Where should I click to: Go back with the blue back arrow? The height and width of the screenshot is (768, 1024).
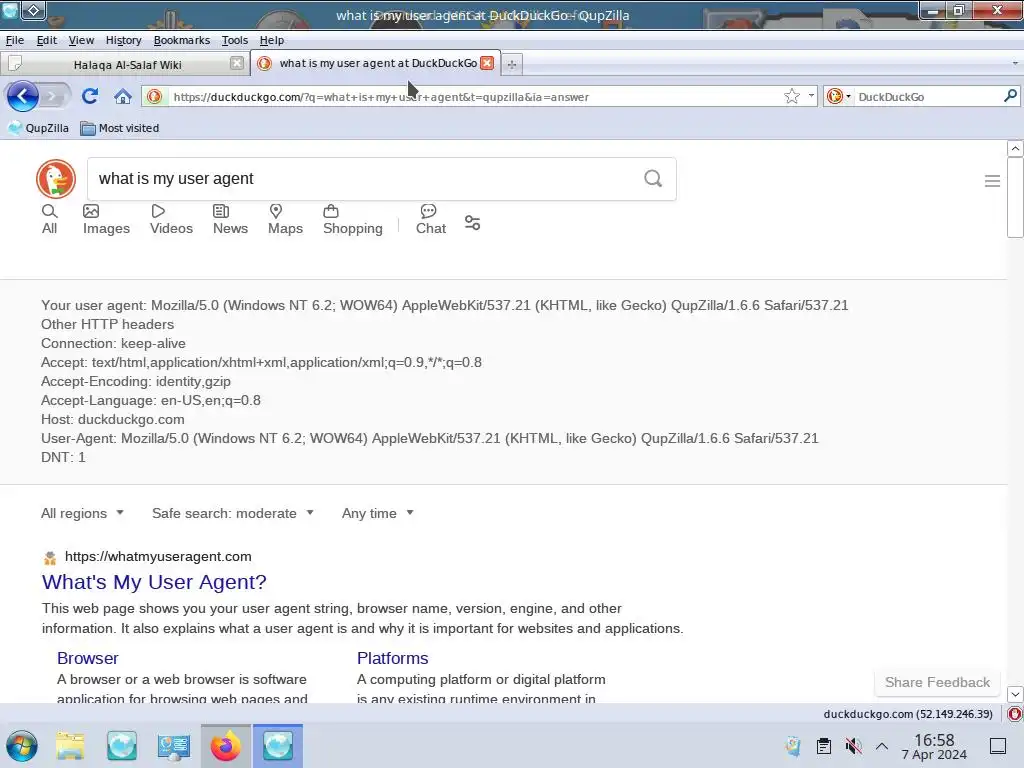coord(23,97)
